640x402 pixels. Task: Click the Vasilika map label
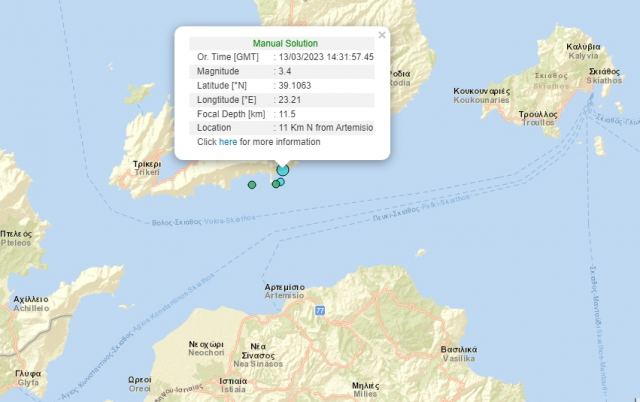point(459,354)
